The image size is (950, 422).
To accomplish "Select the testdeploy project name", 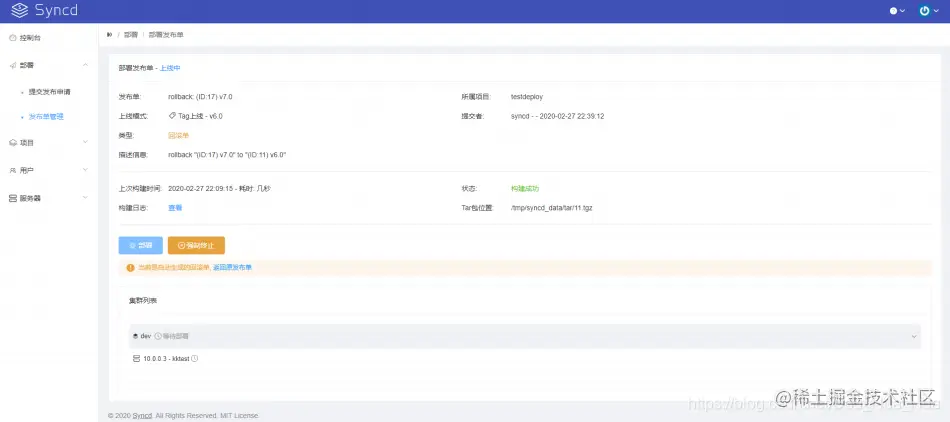I will (527, 97).
